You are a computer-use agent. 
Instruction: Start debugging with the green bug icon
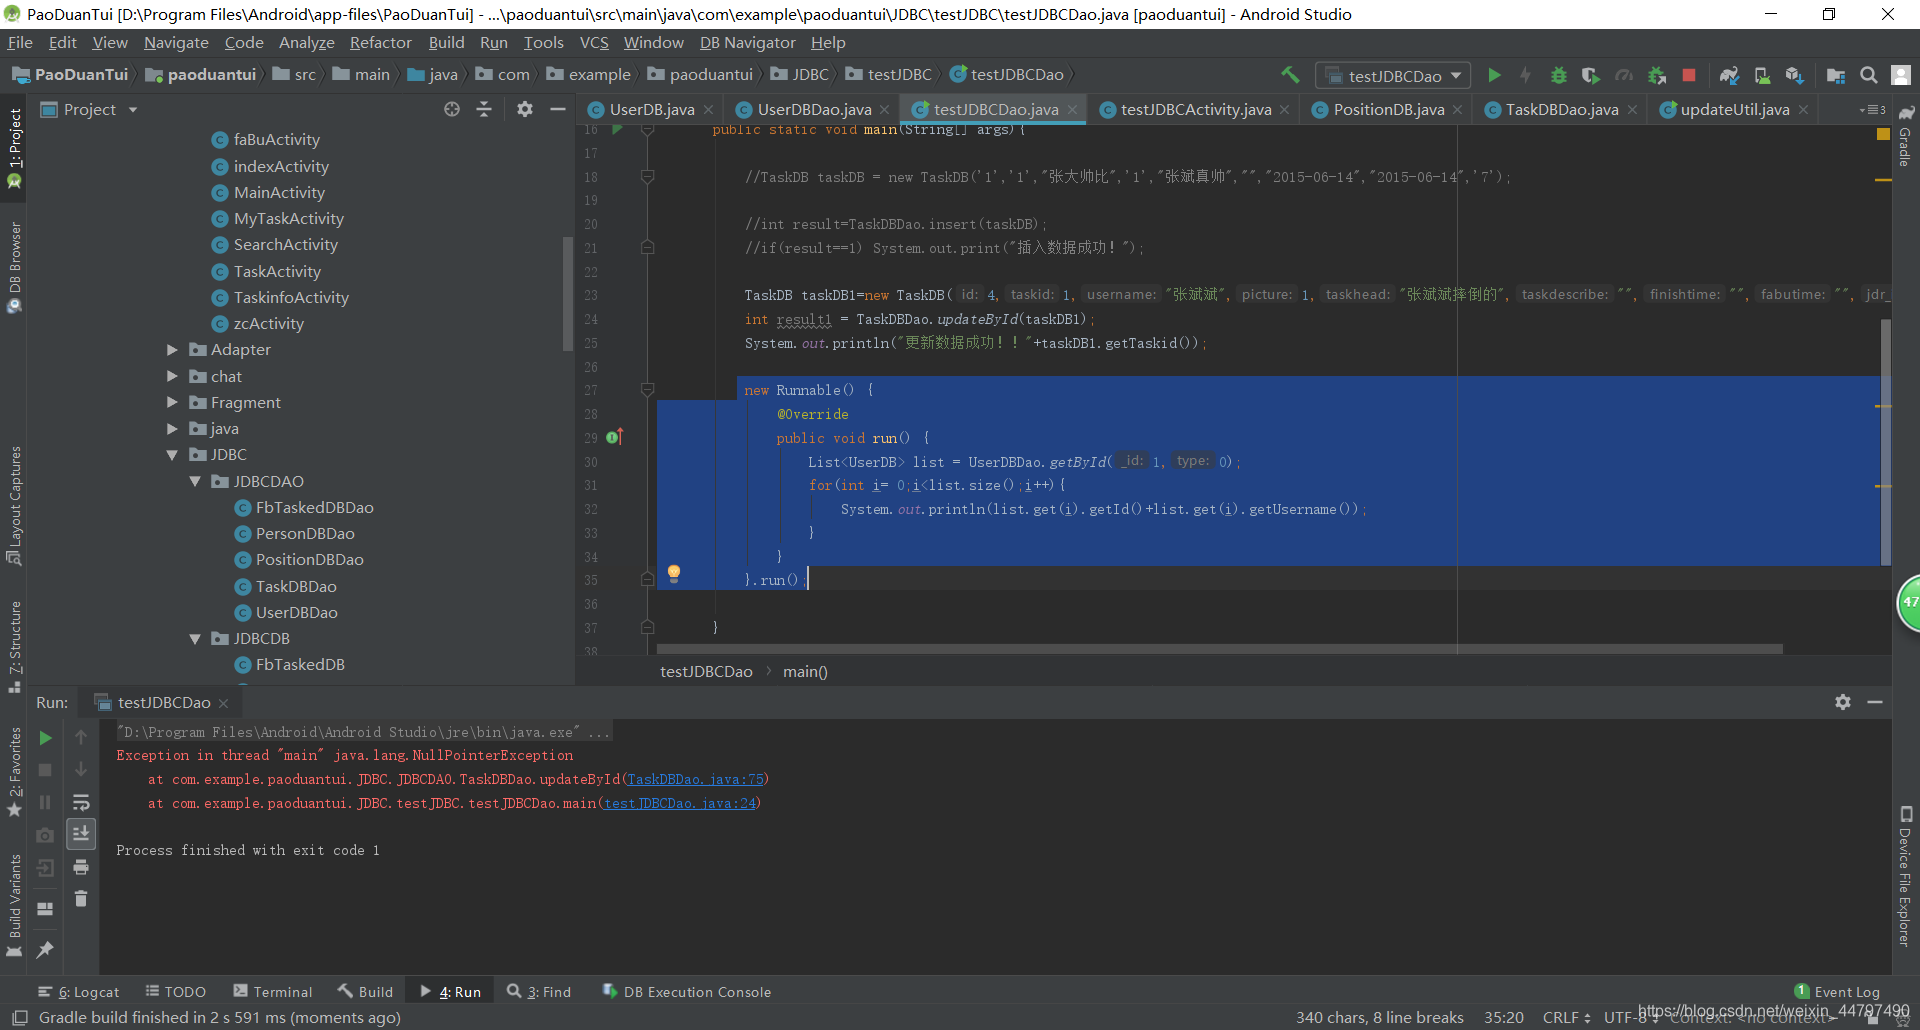(1558, 75)
